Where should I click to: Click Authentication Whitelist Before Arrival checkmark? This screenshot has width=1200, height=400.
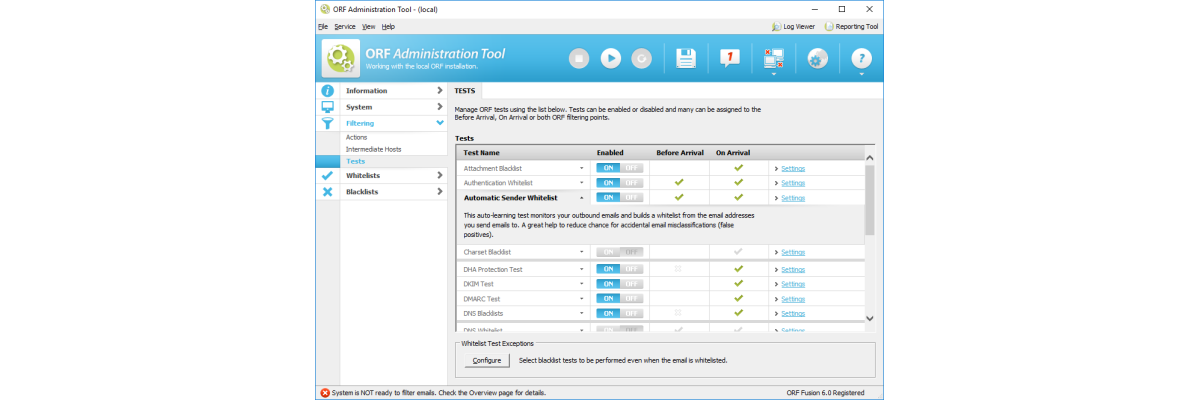pos(678,183)
